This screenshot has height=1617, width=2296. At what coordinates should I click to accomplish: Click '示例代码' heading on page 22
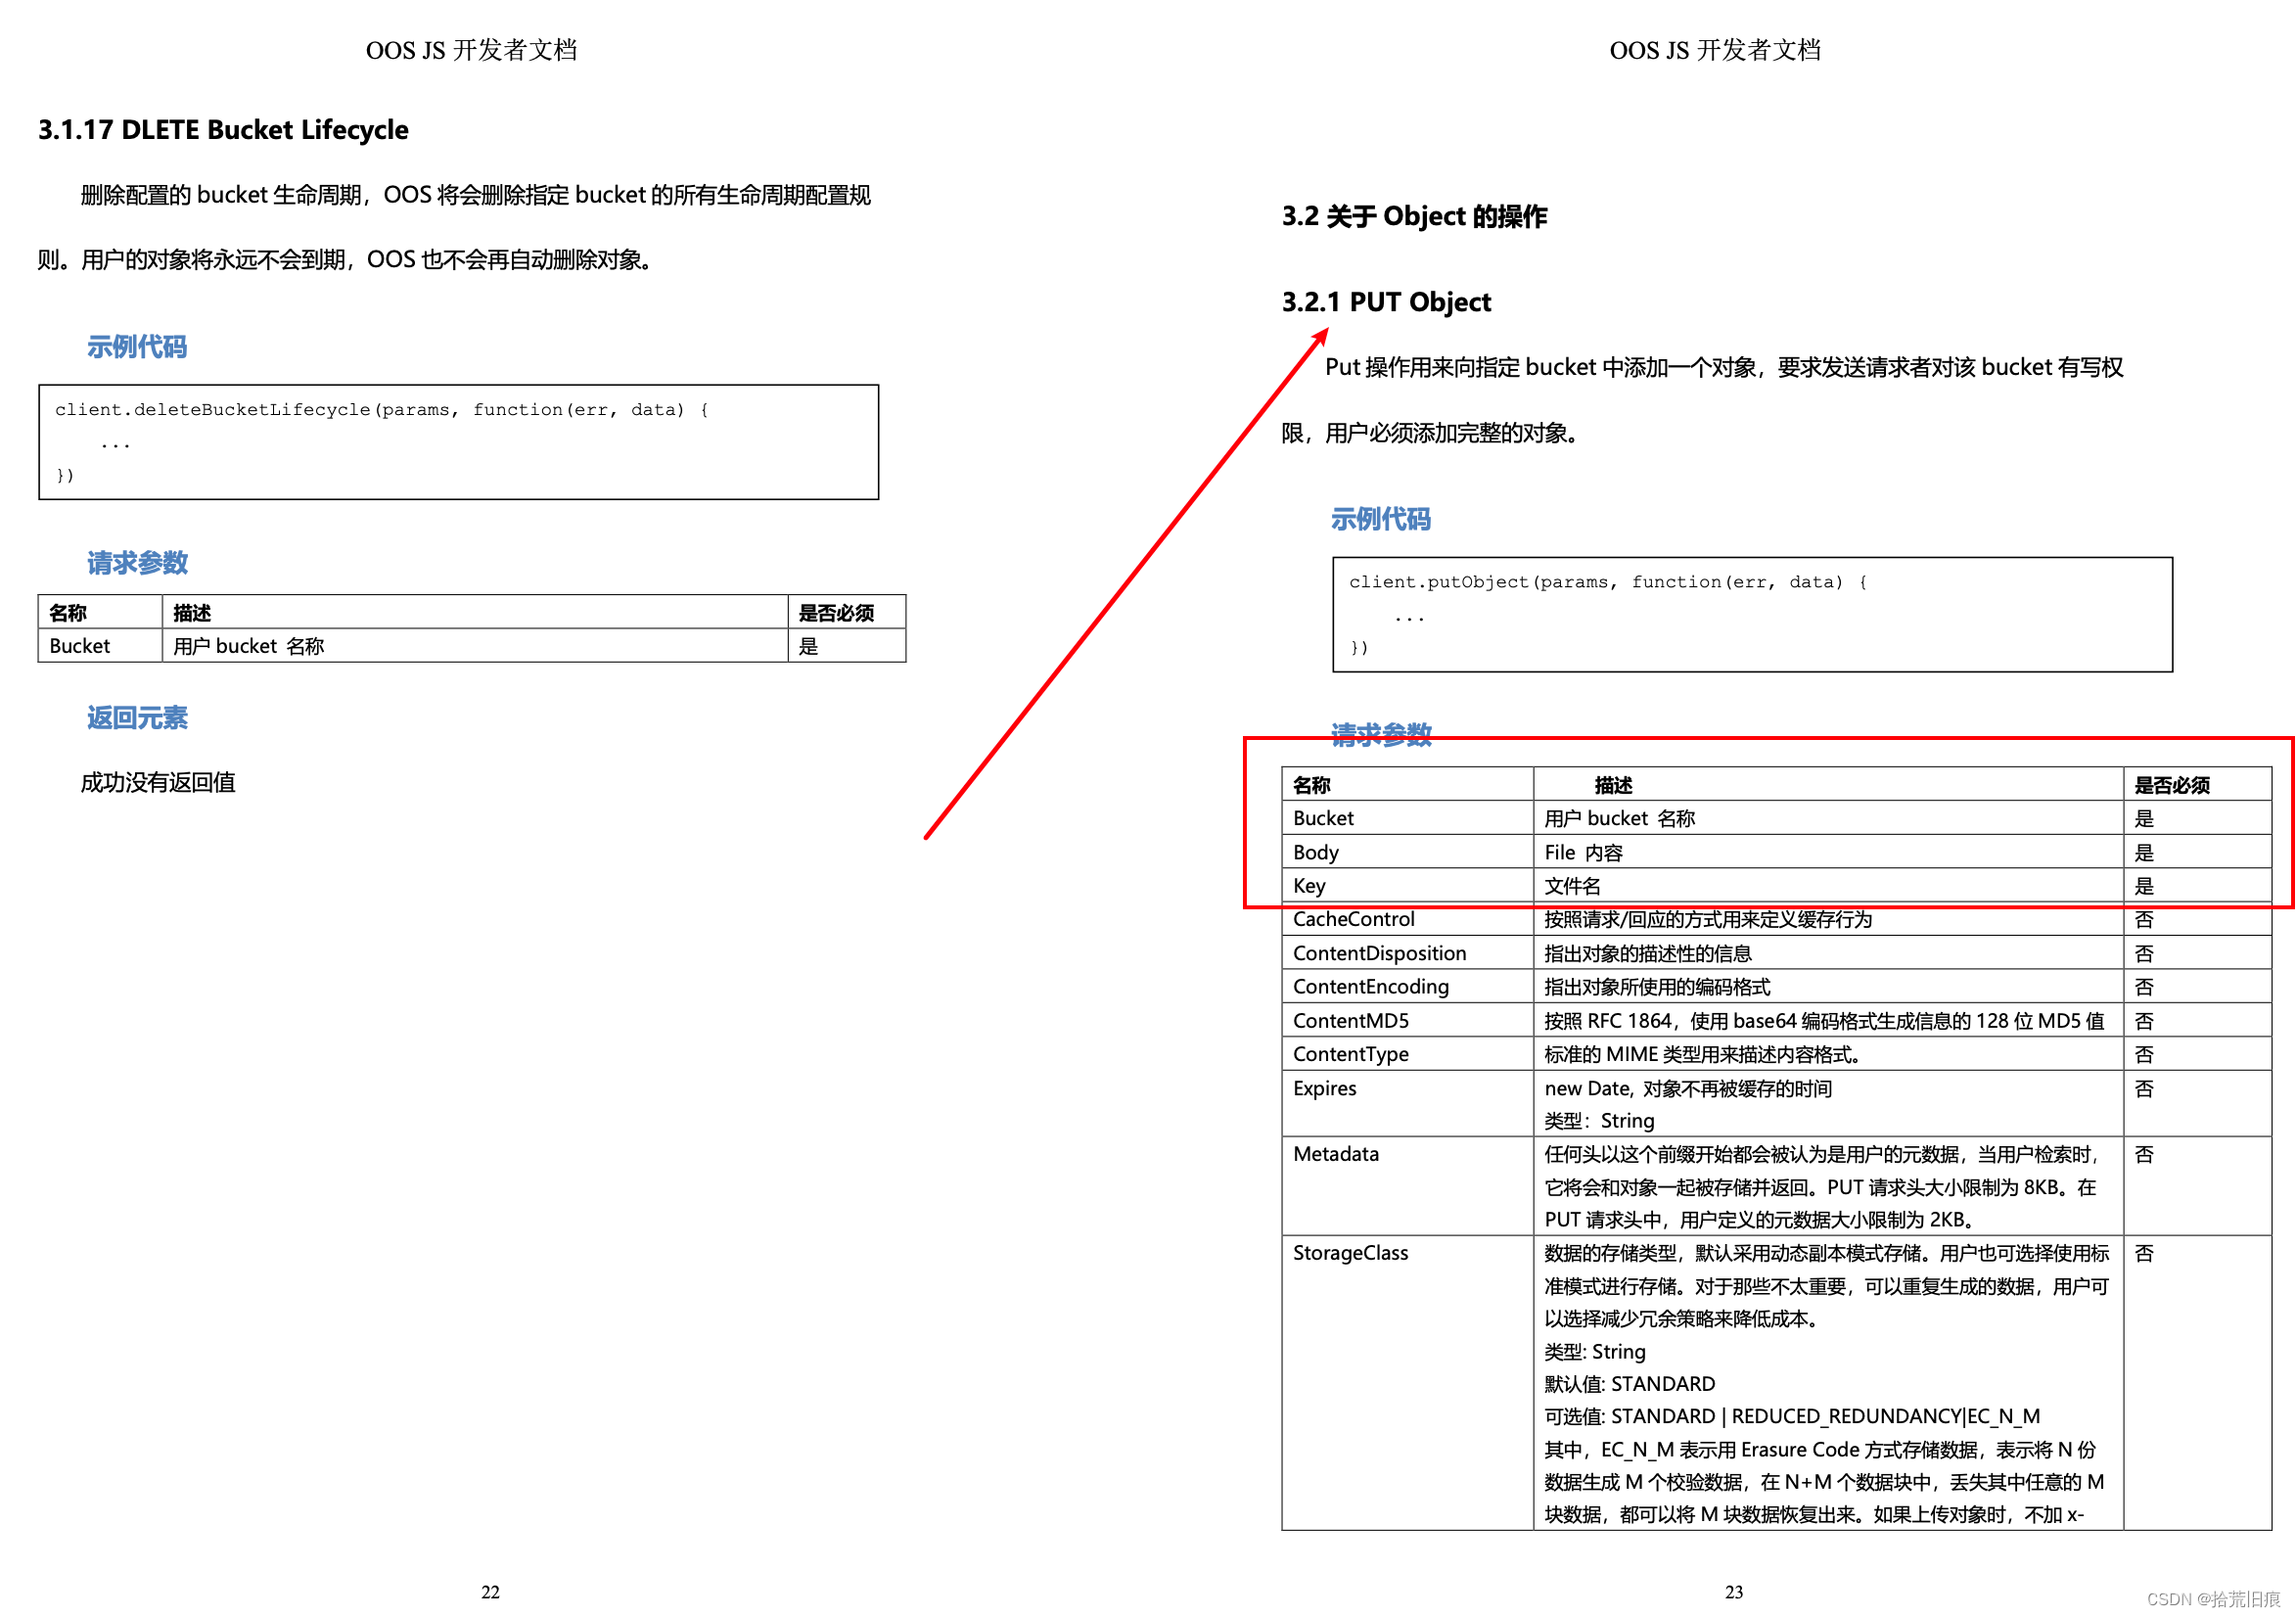click(x=137, y=347)
